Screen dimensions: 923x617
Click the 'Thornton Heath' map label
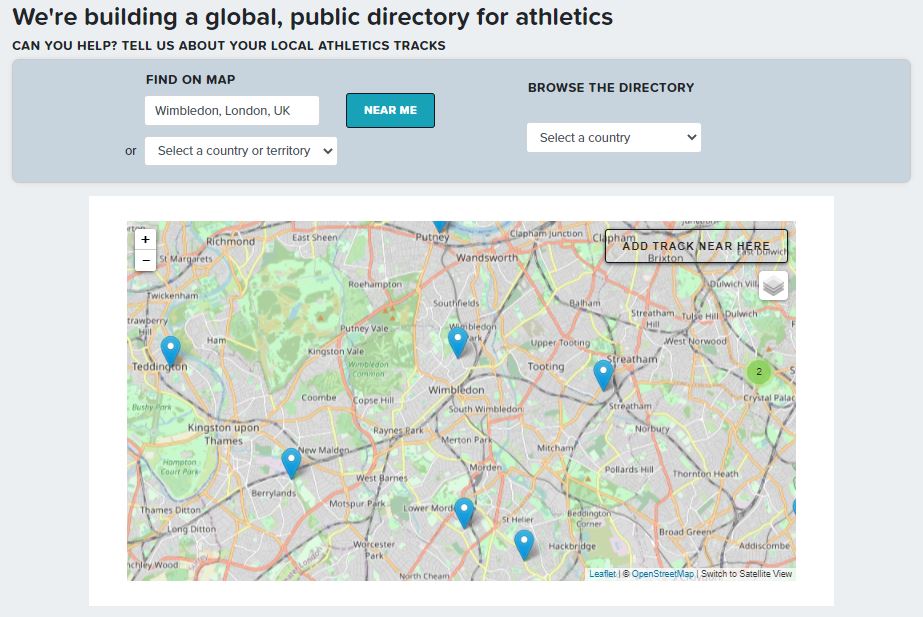pyautogui.click(x=705, y=474)
